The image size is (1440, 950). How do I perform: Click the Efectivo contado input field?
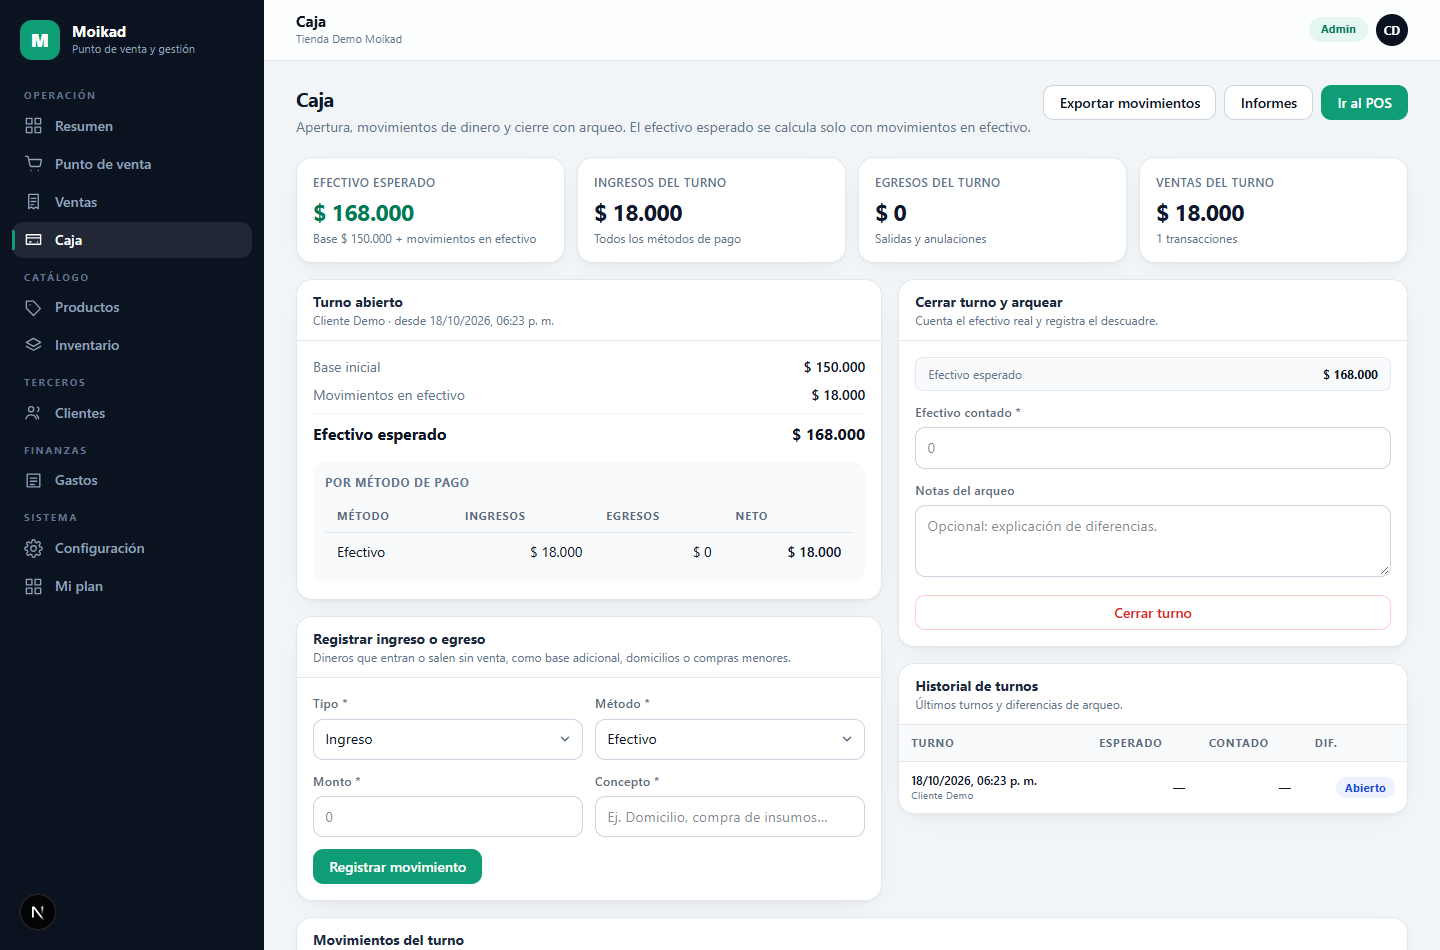click(1153, 448)
